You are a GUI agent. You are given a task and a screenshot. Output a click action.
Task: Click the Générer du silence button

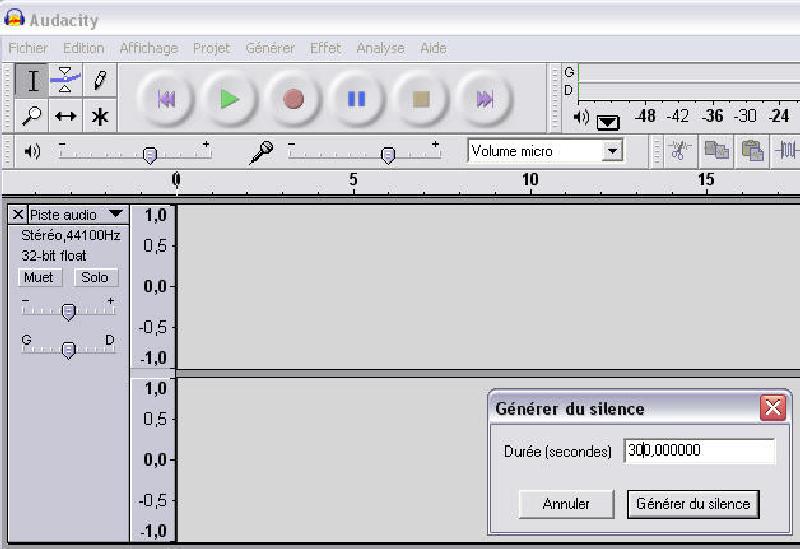(693, 504)
